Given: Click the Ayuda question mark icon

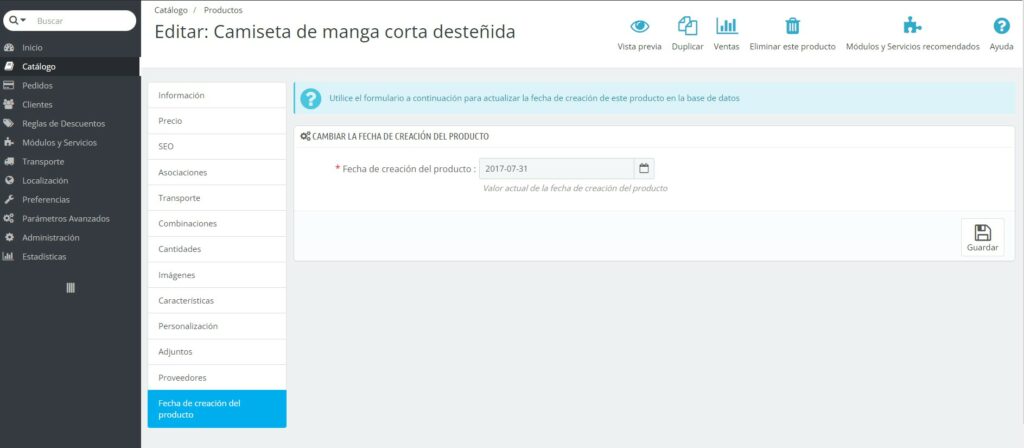Looking at the screenshot, I should click(x=1001, y=27).
